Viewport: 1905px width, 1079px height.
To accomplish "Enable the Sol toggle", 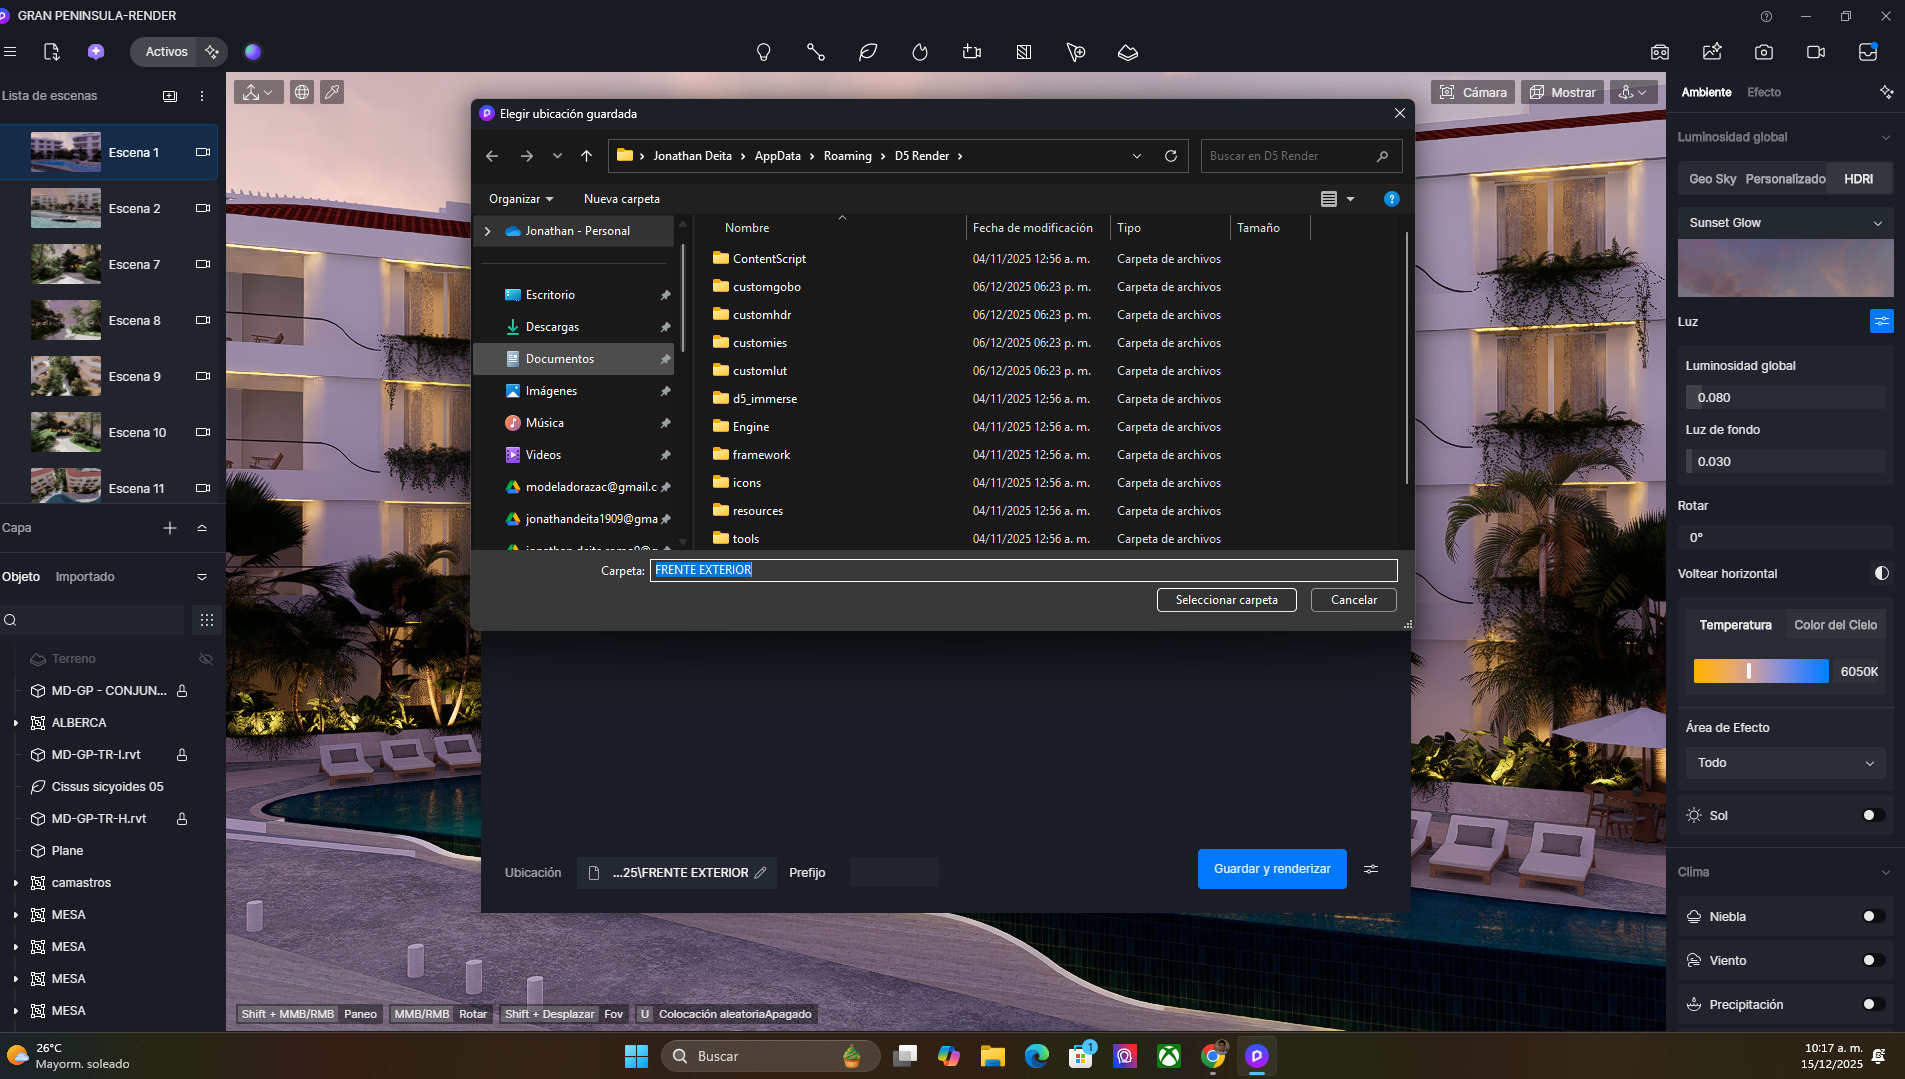I will click(1873, 816).
